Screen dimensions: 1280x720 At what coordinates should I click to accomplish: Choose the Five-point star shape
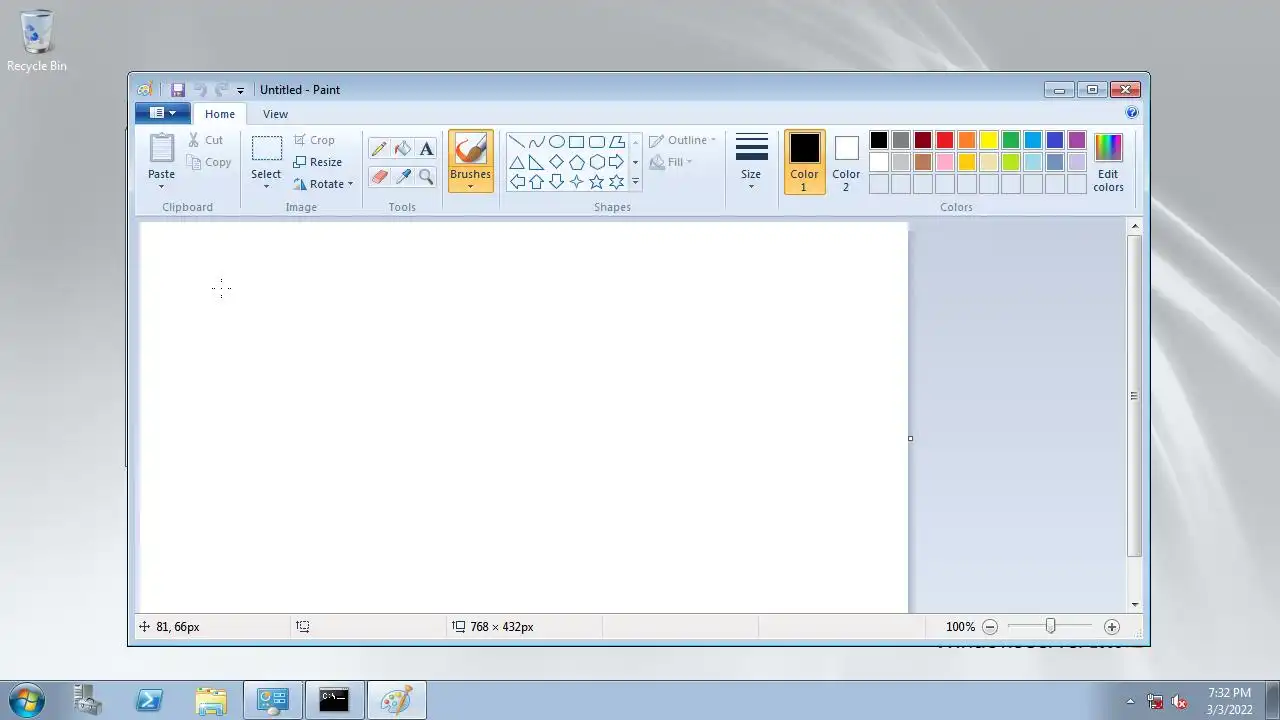tap(597, 182)
